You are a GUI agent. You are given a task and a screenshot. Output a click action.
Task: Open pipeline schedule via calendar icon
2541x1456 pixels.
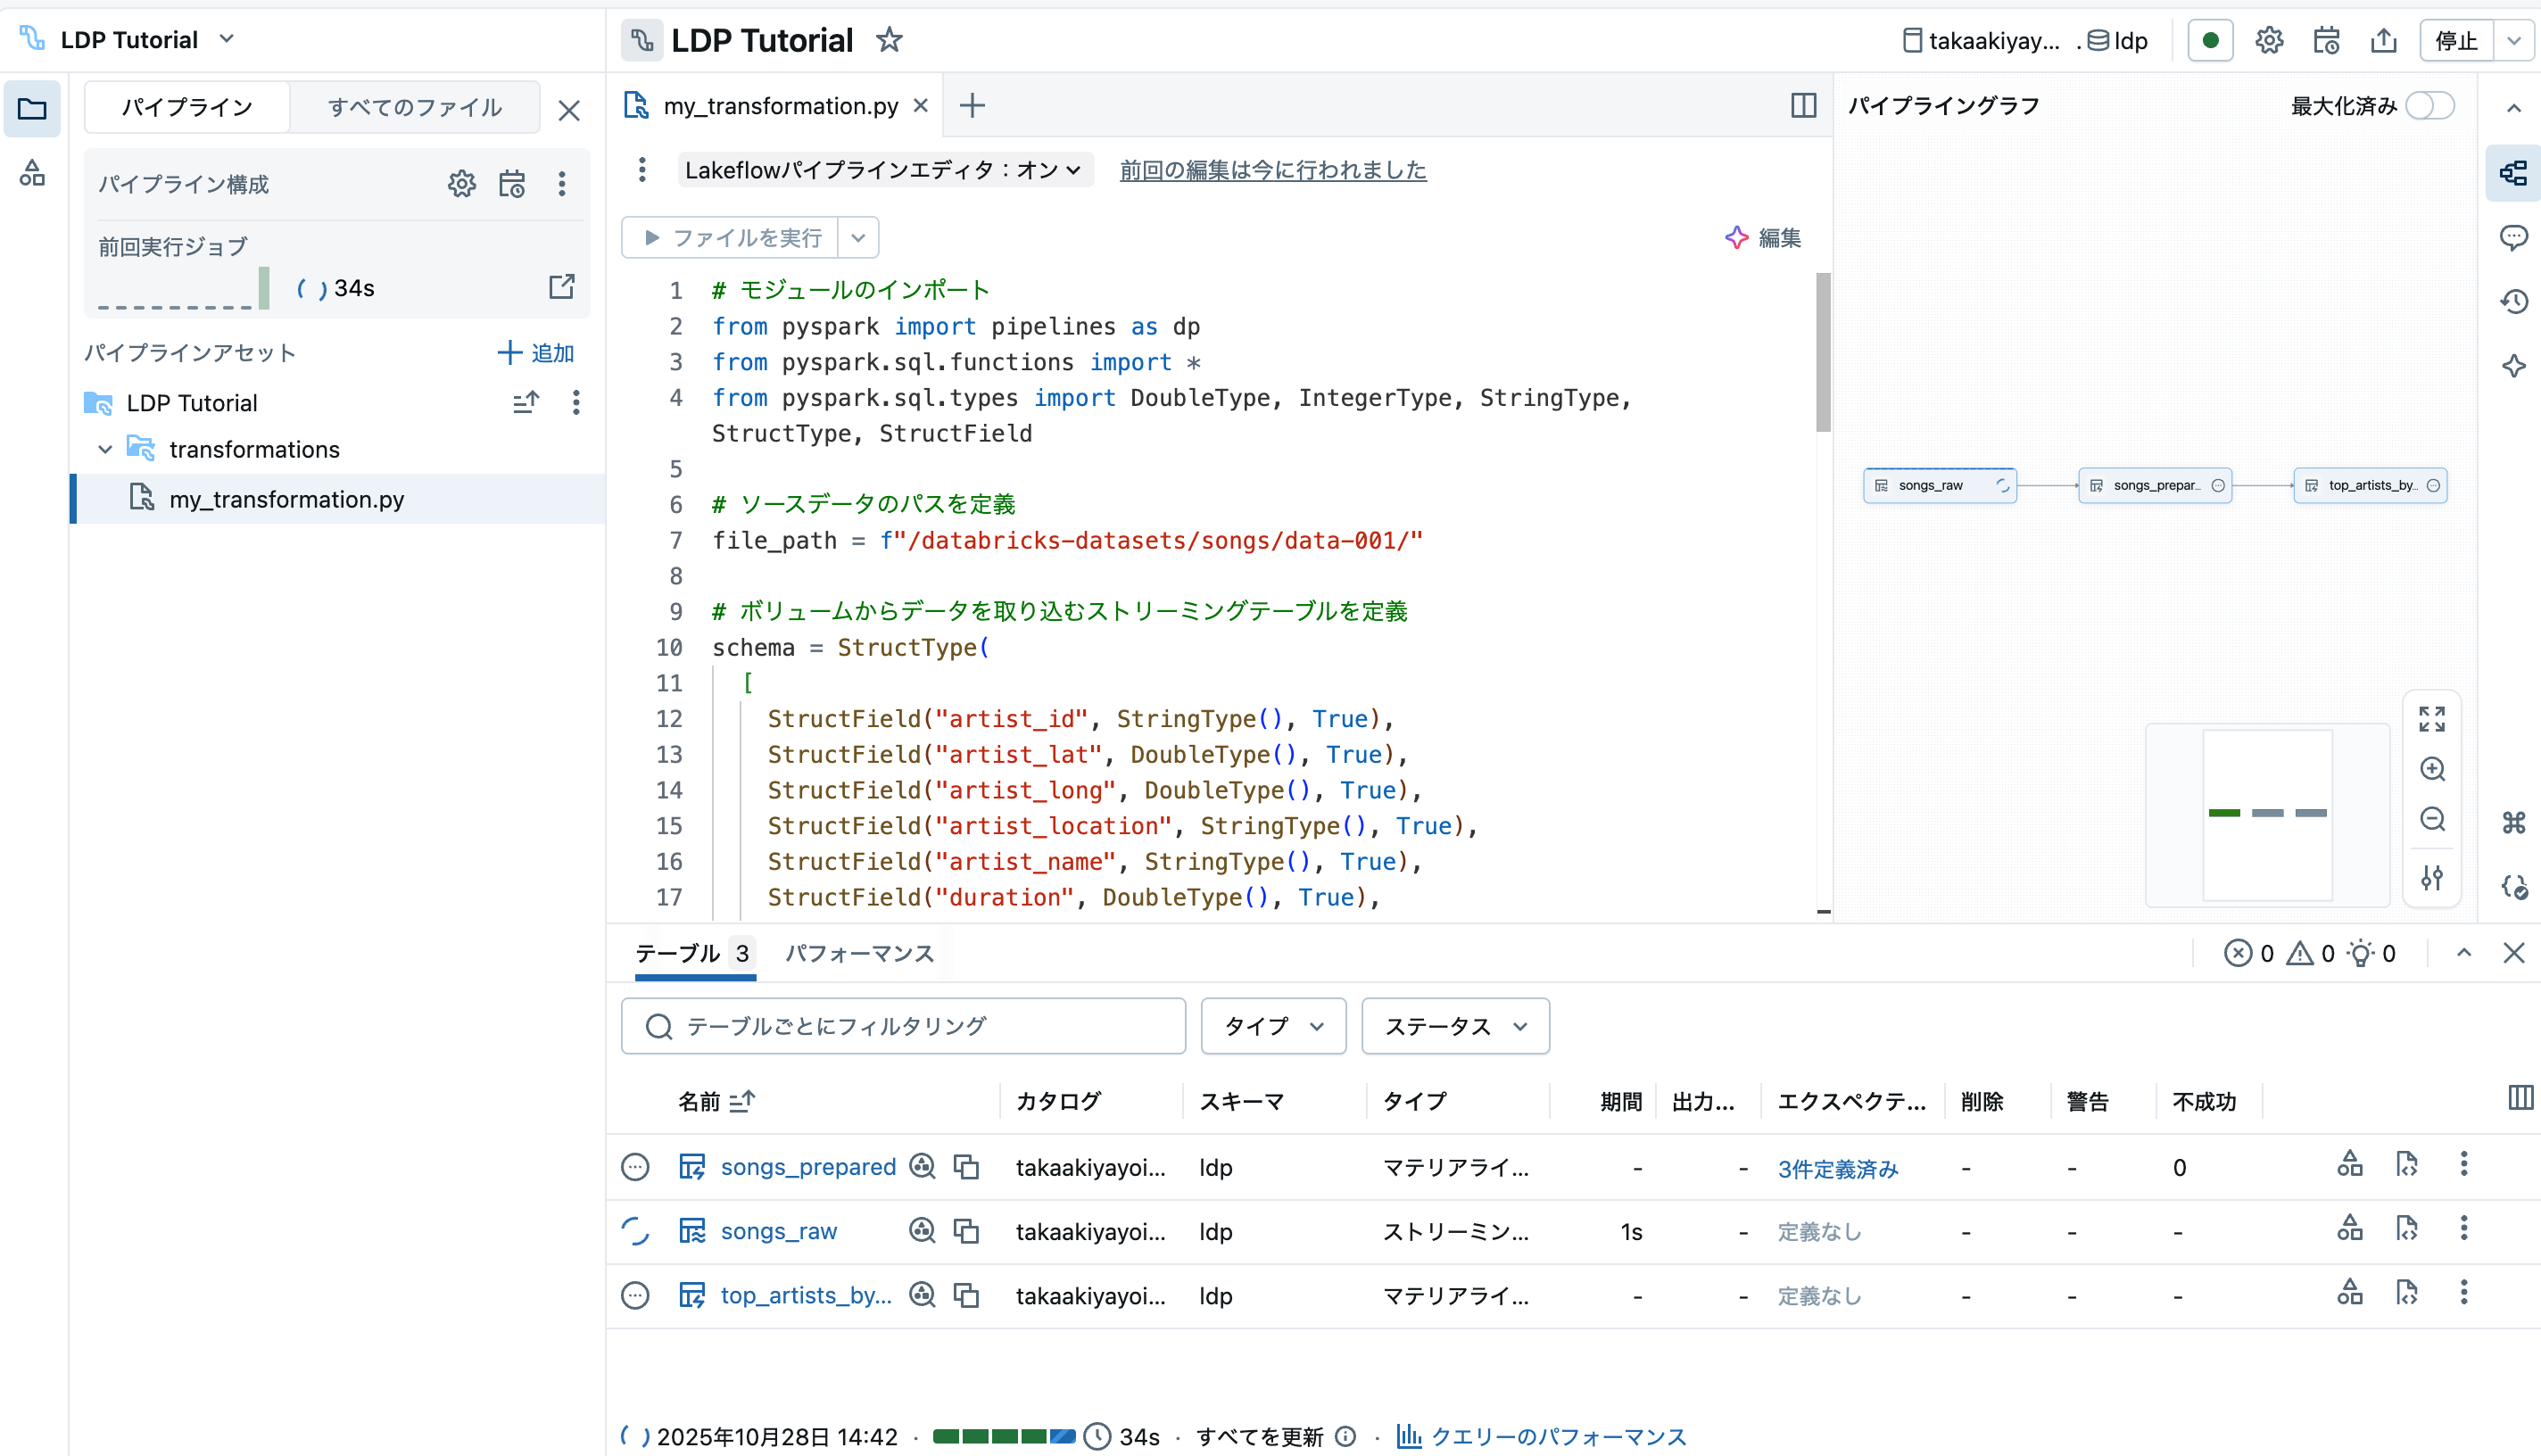pos(2325,40)
